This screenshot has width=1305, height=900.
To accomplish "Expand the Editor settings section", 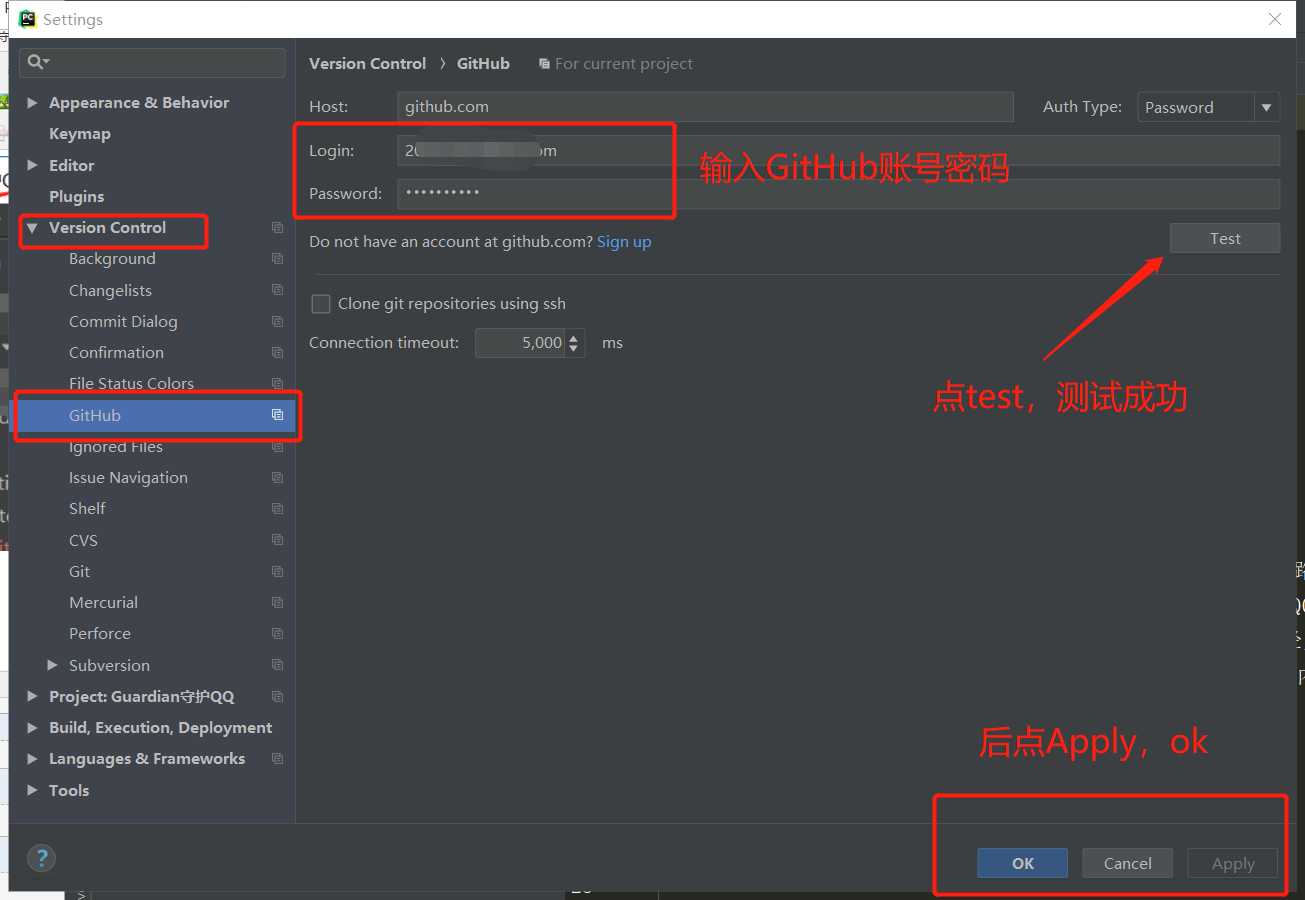I will pyautogui.click(x=32, y=165).
